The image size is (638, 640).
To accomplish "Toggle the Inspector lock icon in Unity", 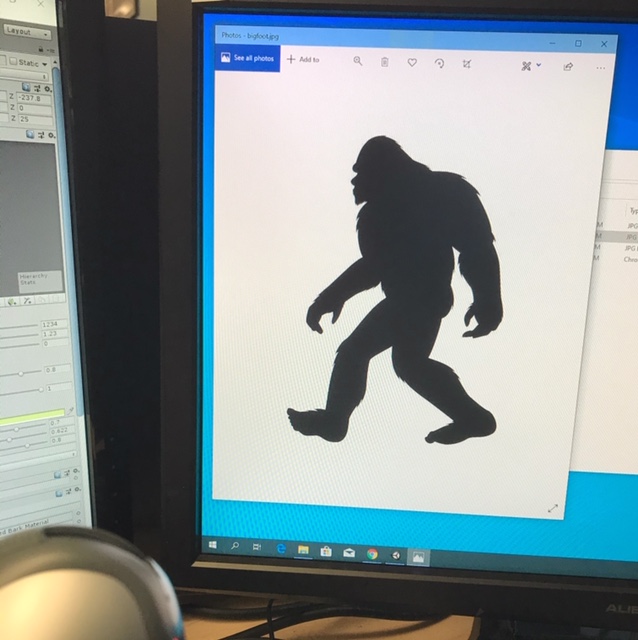I will (x=41, y=49).
